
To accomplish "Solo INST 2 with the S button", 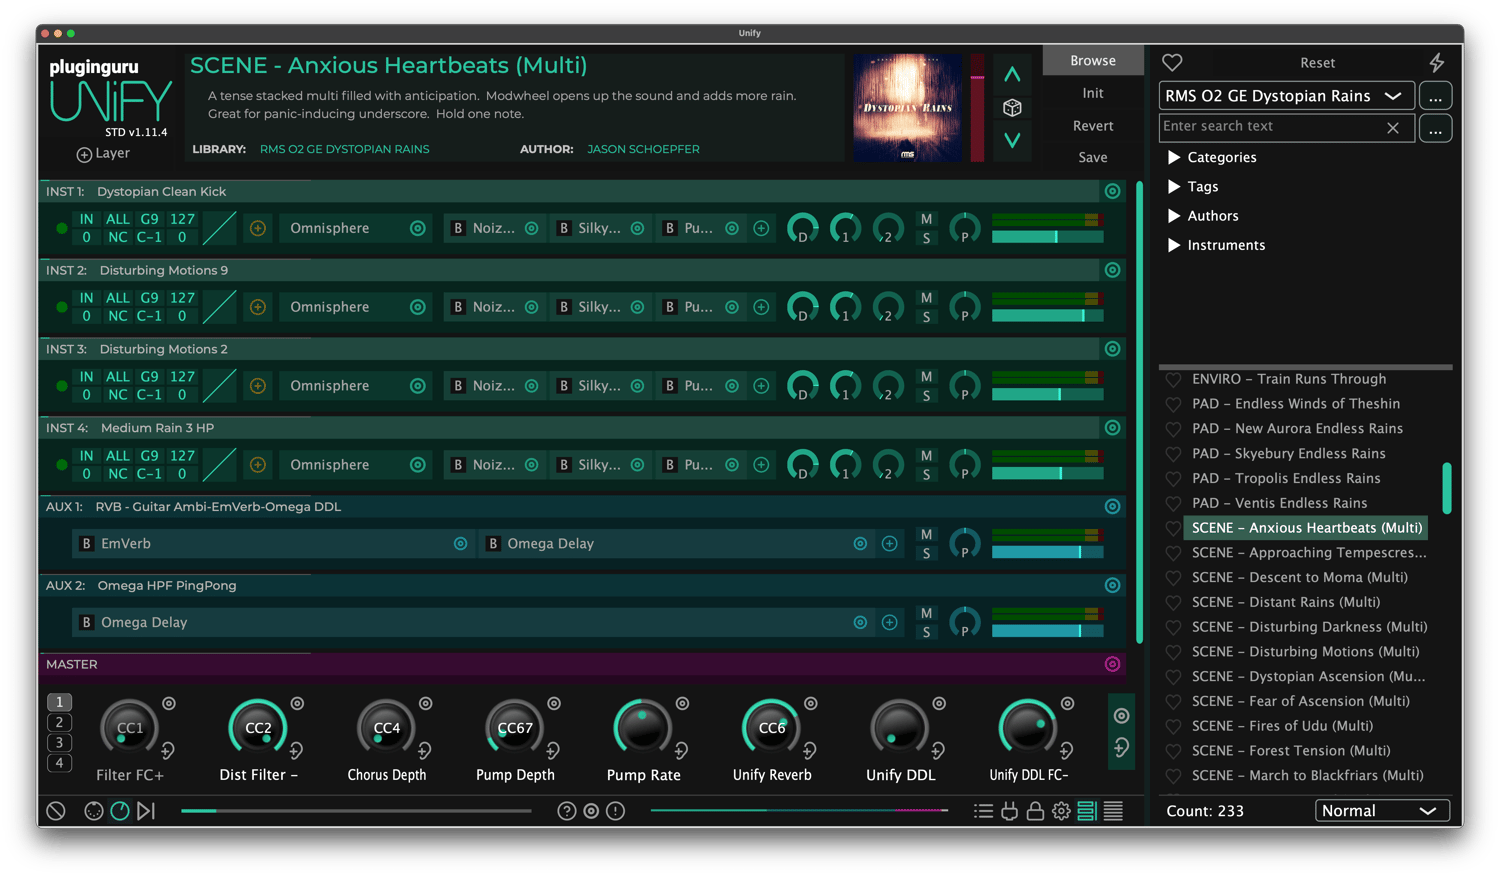I will (x=926, y=317).
